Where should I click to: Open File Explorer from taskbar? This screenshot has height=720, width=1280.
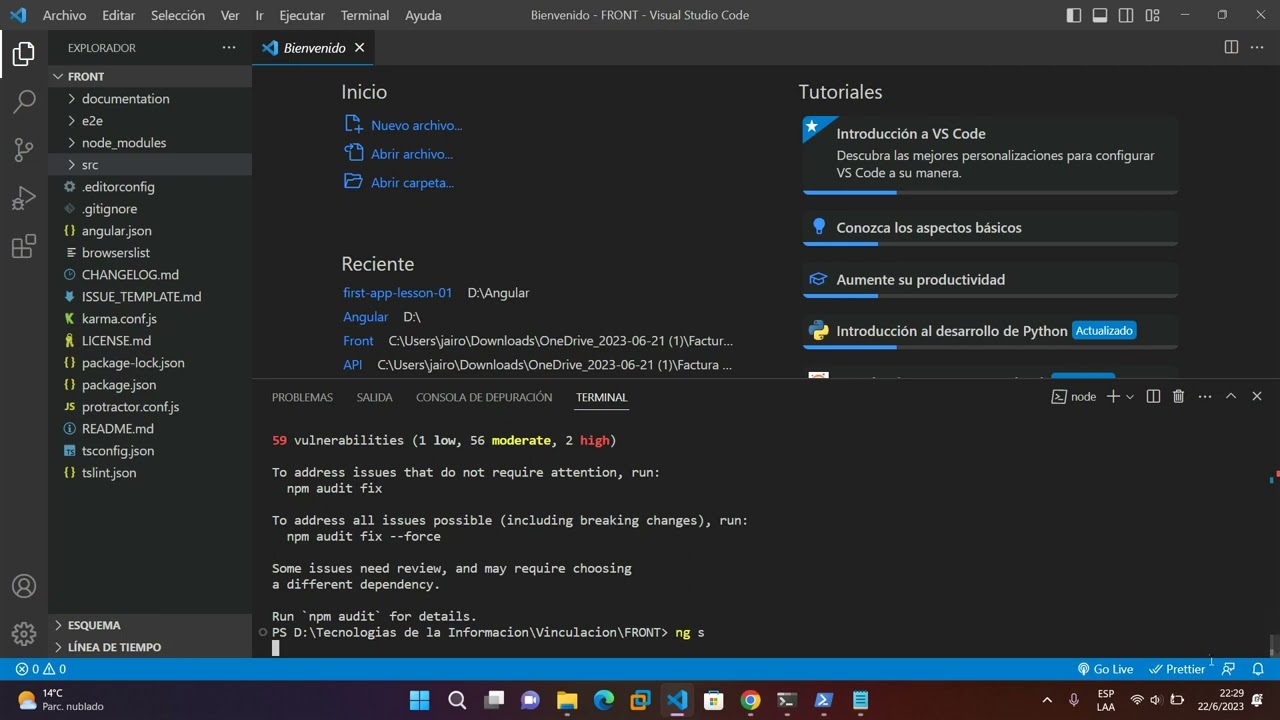(x=567, y=700)
